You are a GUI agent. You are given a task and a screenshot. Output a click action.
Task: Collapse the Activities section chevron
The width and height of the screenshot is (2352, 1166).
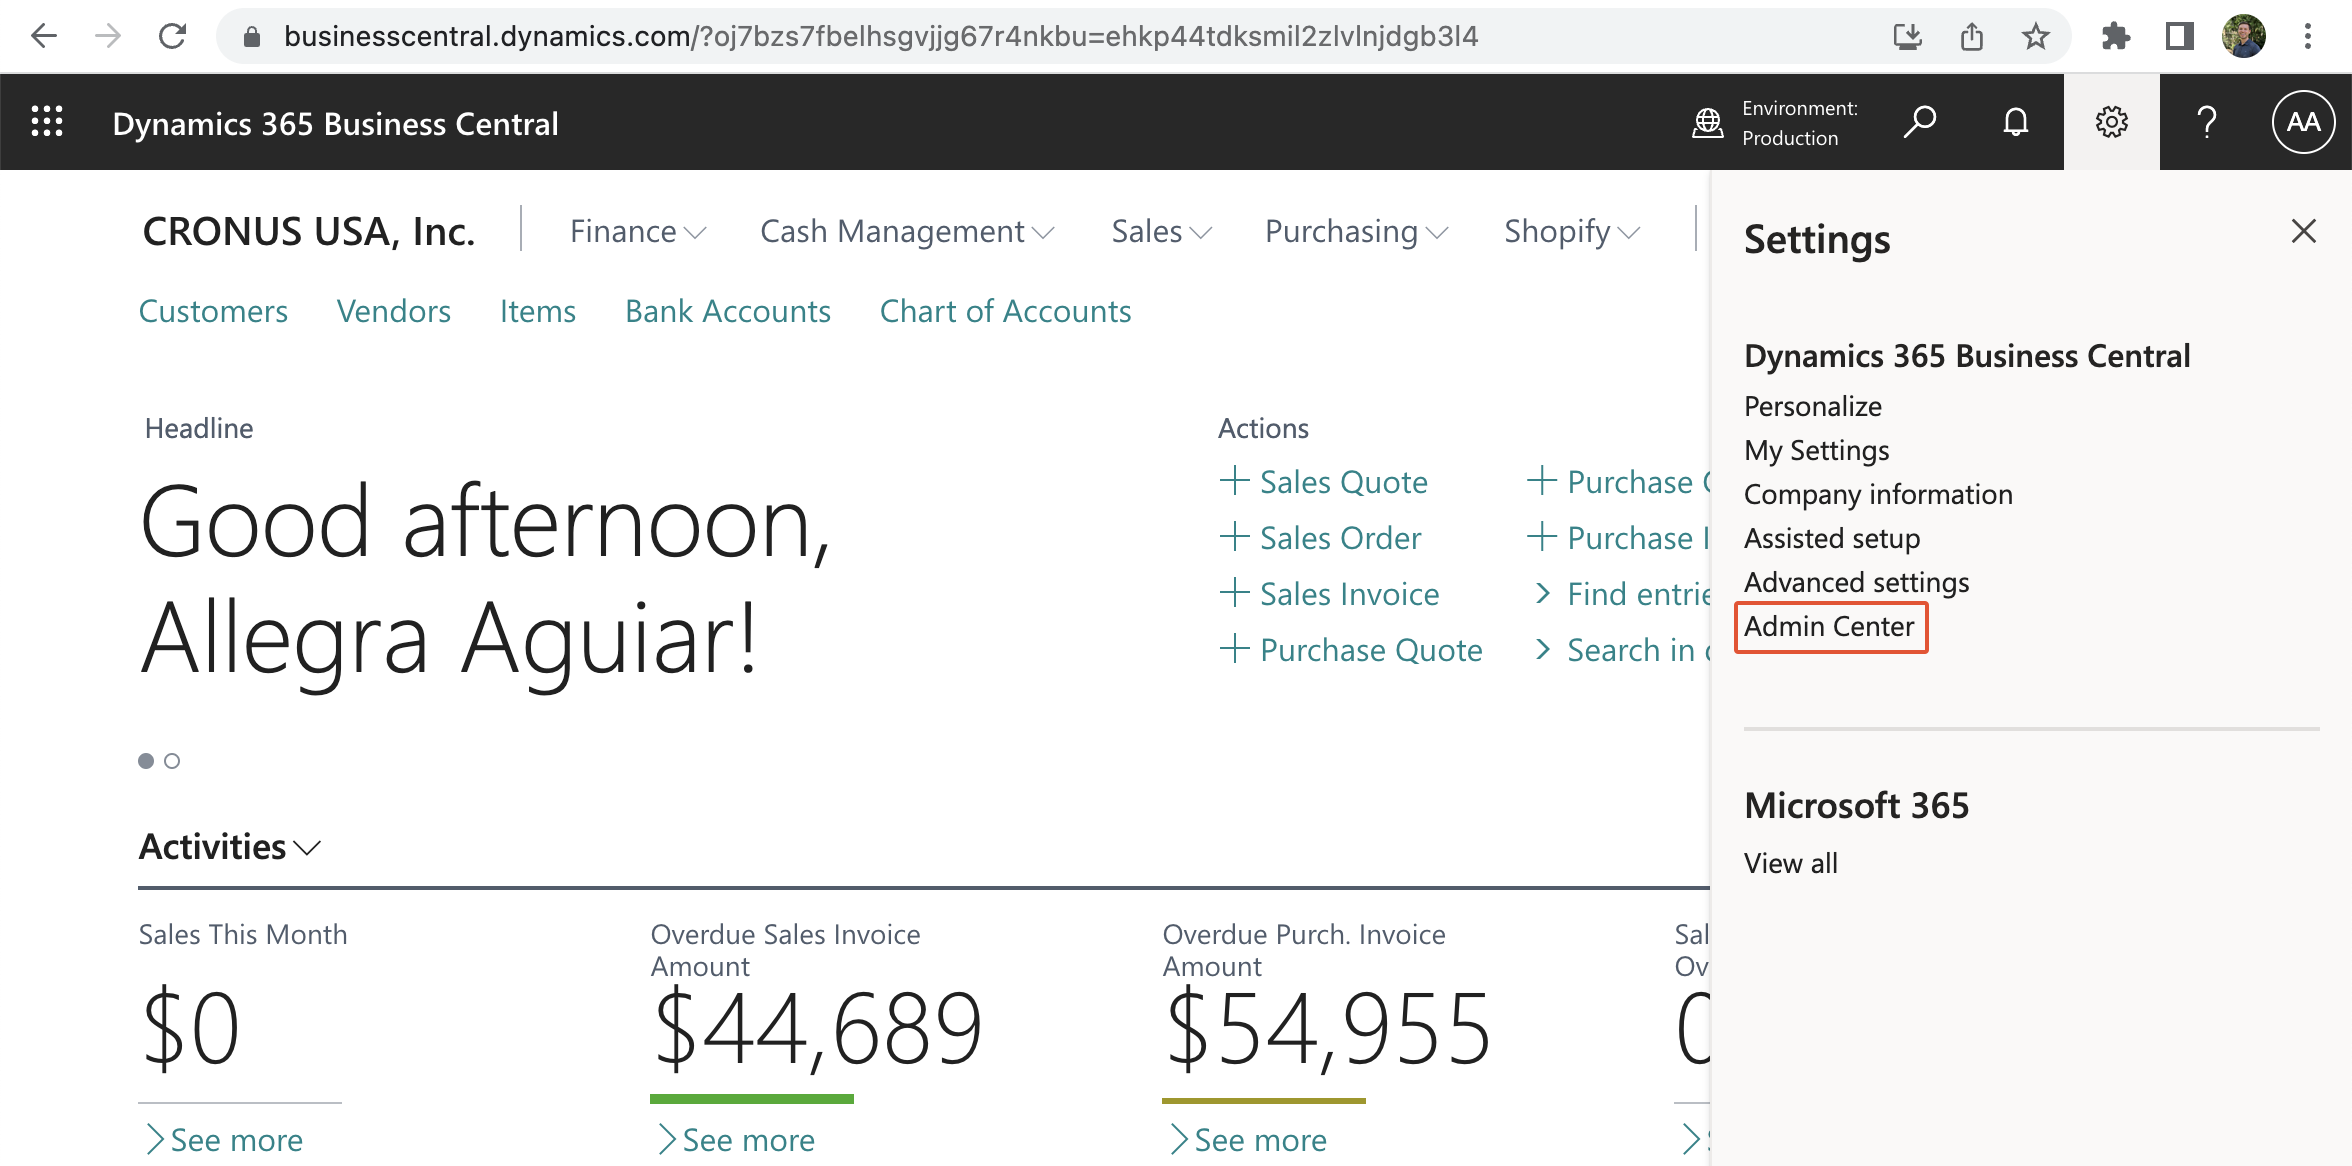pos(308,848)
